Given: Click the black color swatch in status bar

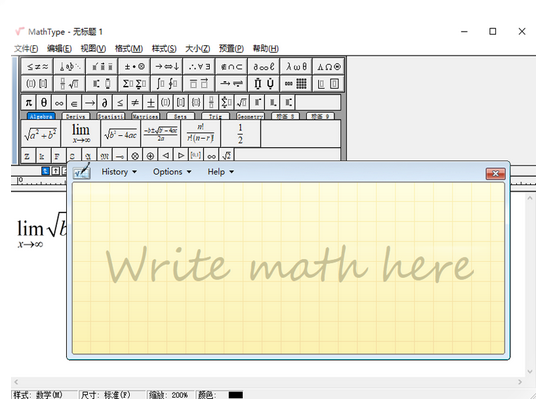Looking at the screenshot, I should [x=236, y=395].
